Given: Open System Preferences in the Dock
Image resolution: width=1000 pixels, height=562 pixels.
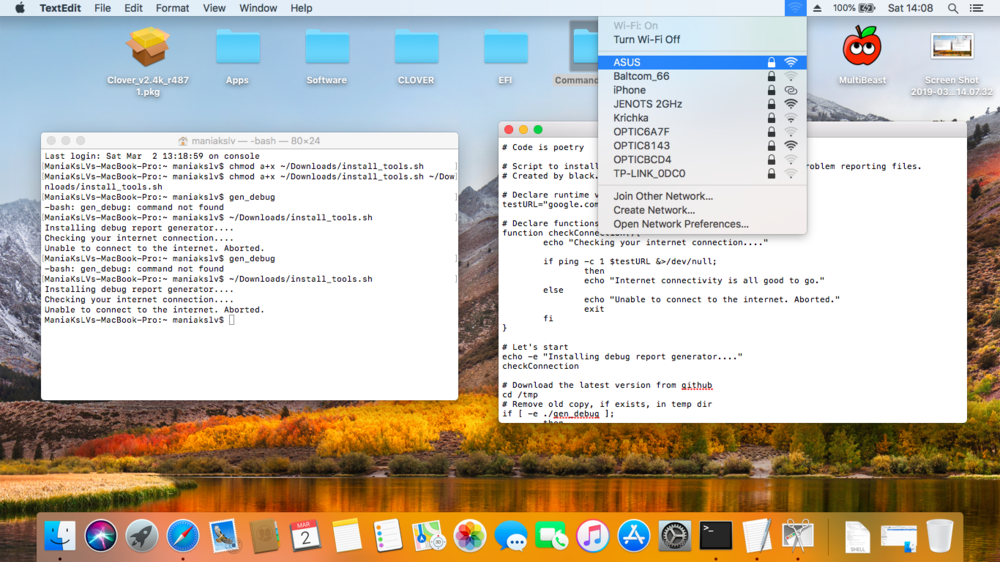Looking at the screenshot, I should pyautogui.click(x=675, y=536).
